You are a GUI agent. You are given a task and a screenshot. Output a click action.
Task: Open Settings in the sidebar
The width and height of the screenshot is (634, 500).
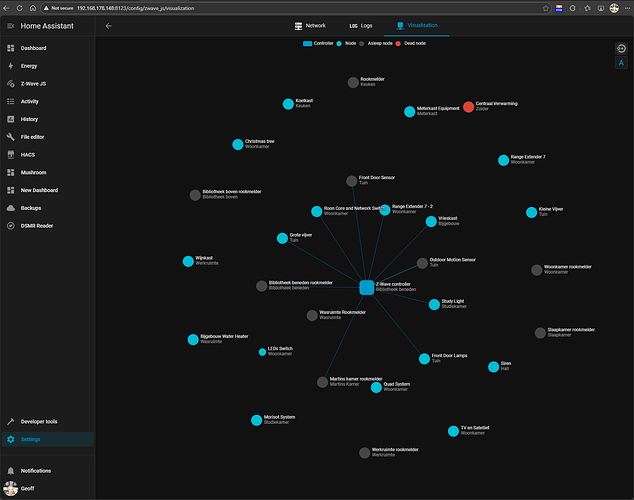point(48,439)
